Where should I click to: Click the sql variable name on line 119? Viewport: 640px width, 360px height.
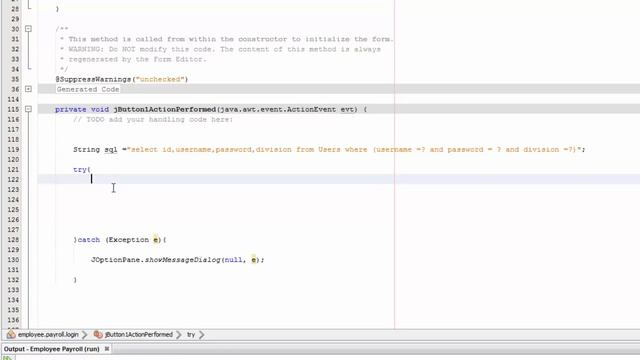coord(111,149)
